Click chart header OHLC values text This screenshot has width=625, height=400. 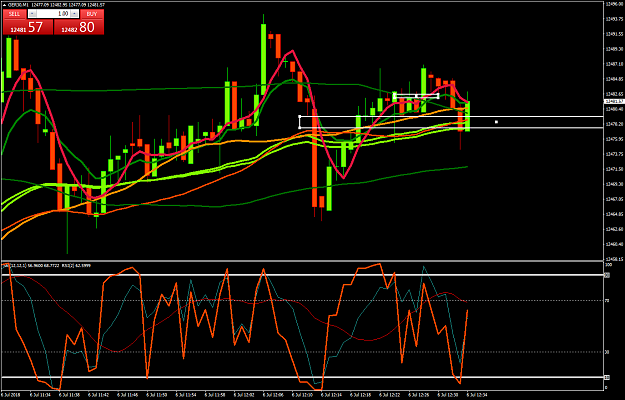click(x=68, y=5)
